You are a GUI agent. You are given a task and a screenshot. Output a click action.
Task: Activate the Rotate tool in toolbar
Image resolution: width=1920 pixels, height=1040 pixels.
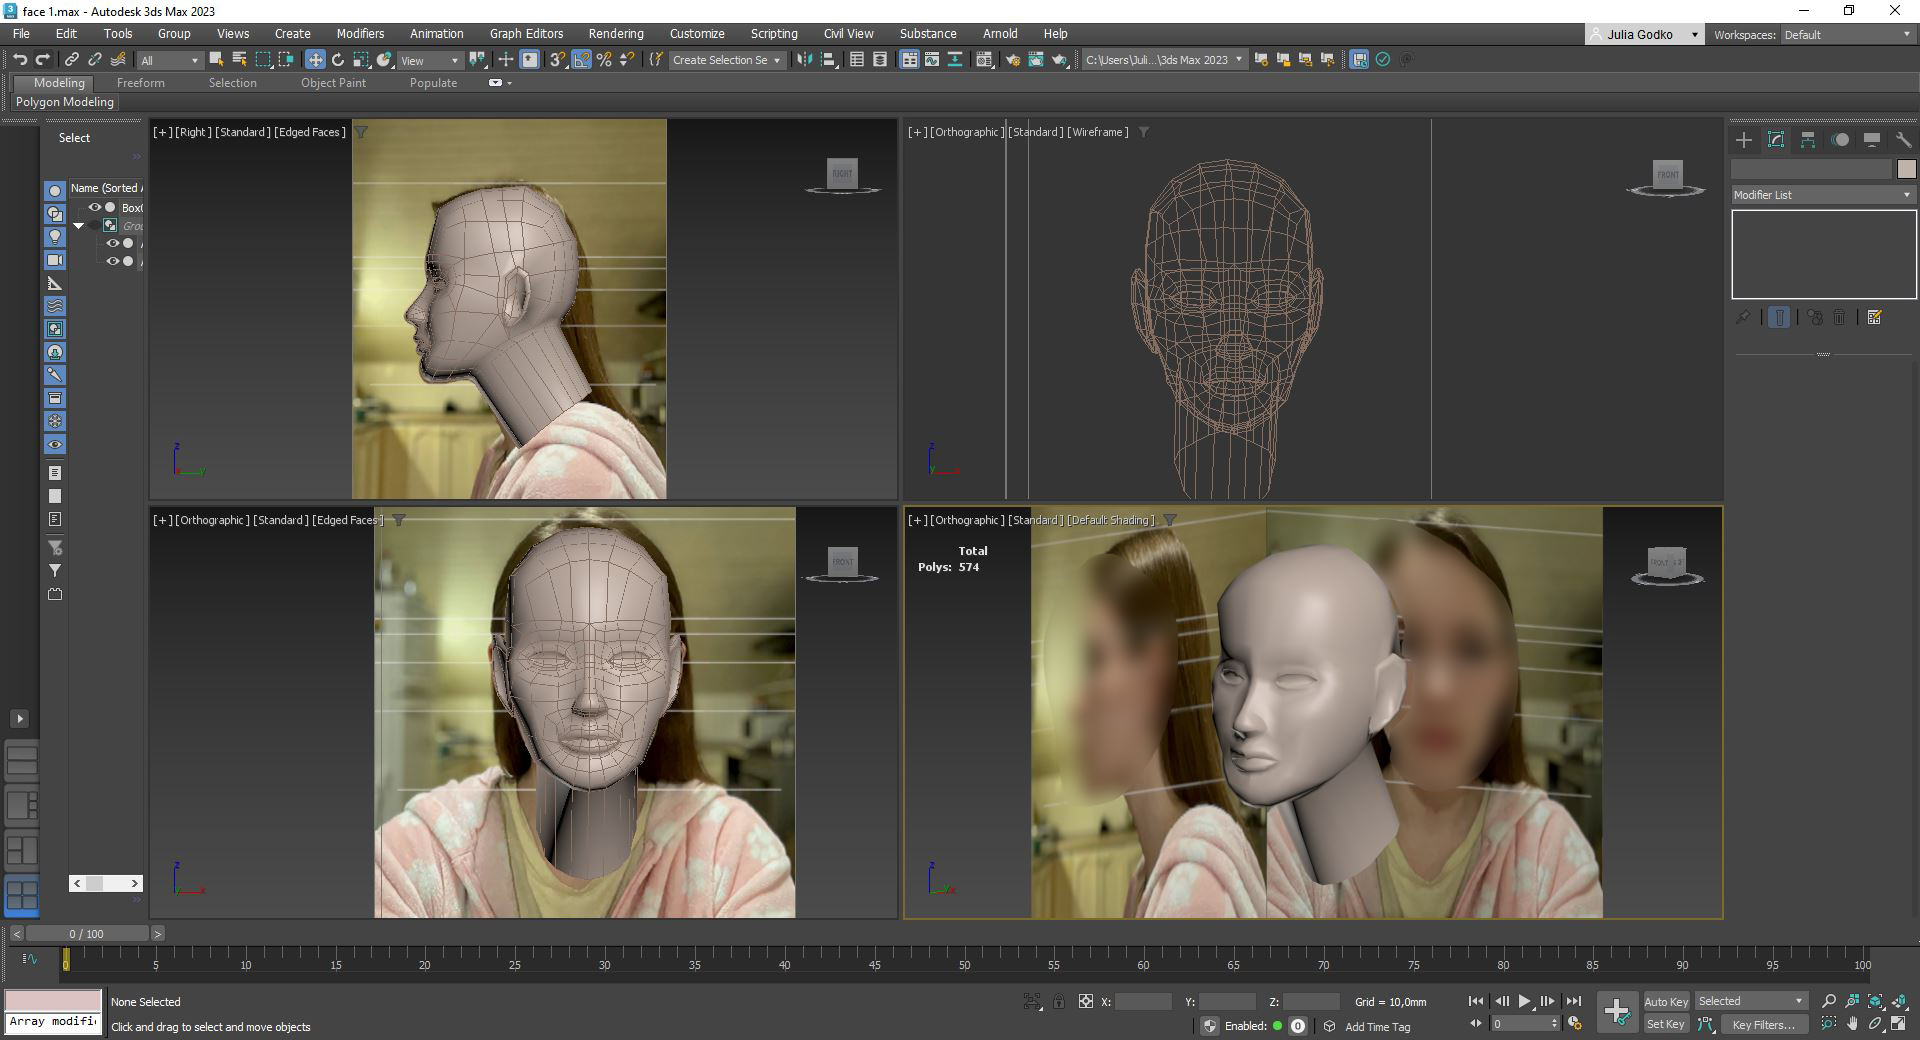coord(338,60)
